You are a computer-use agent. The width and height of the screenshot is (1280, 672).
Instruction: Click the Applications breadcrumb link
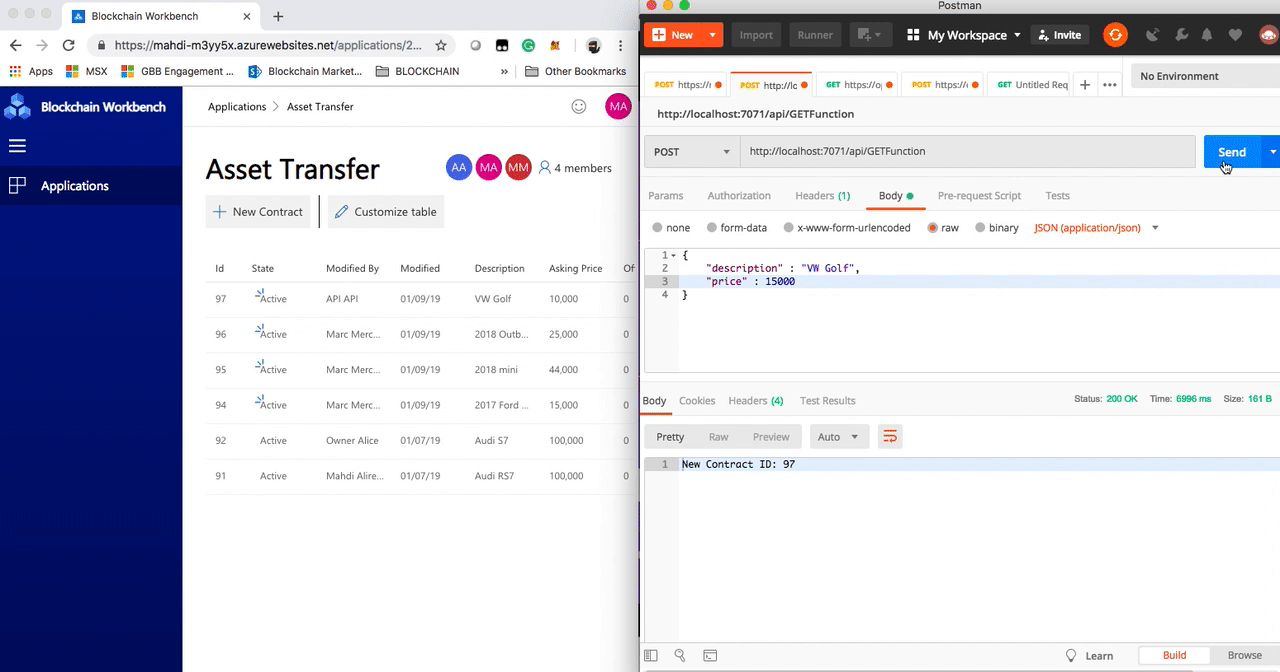click(237, 107)
